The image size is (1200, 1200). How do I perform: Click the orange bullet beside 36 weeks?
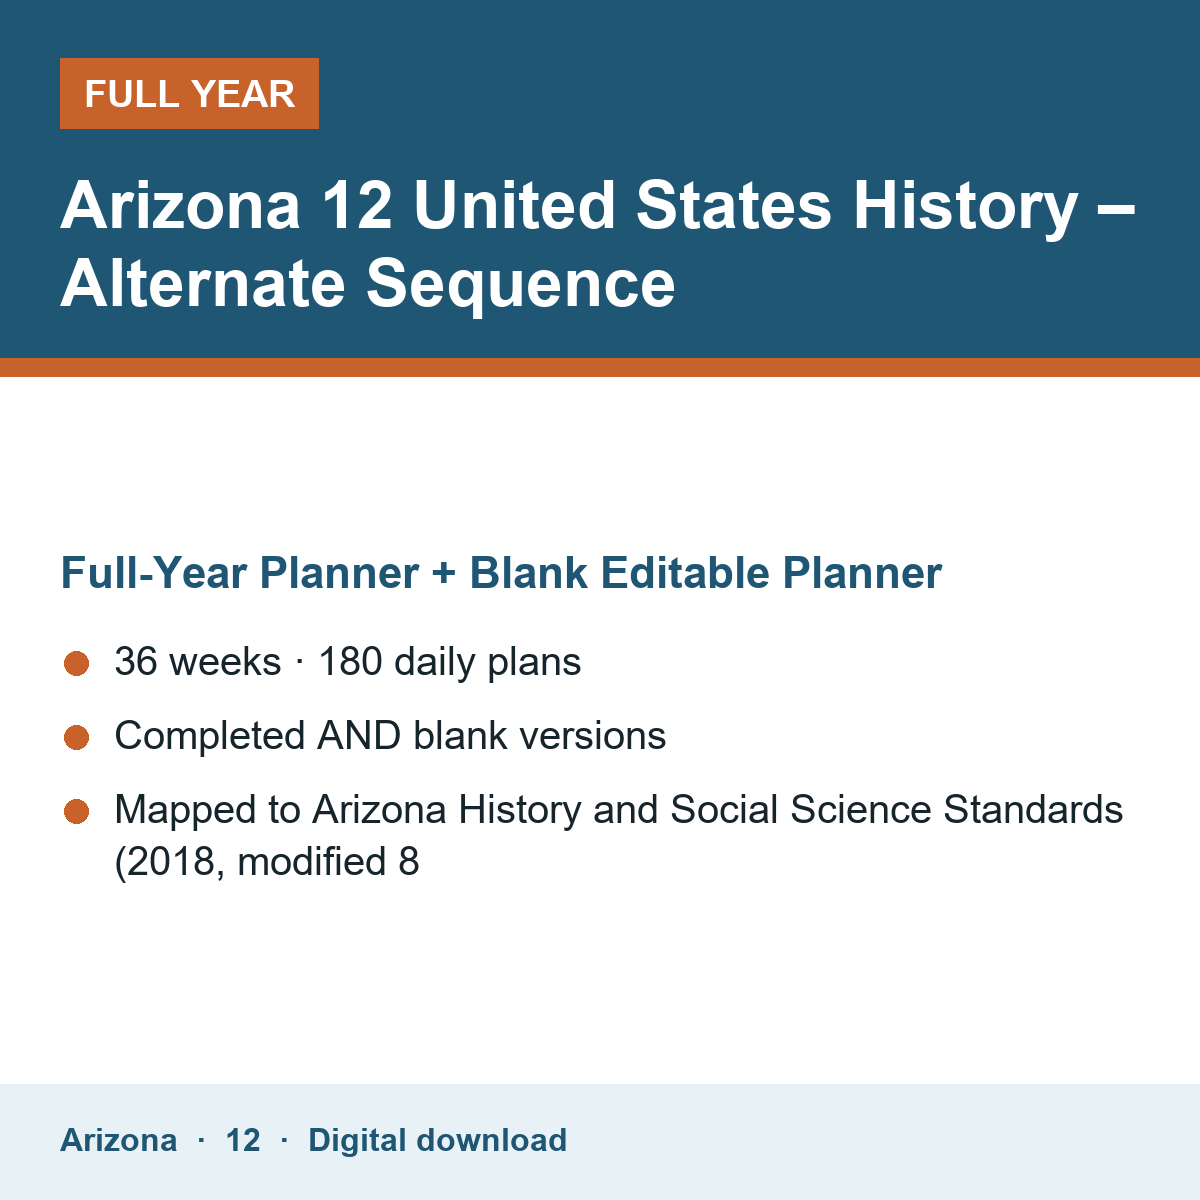pos(77,663)
